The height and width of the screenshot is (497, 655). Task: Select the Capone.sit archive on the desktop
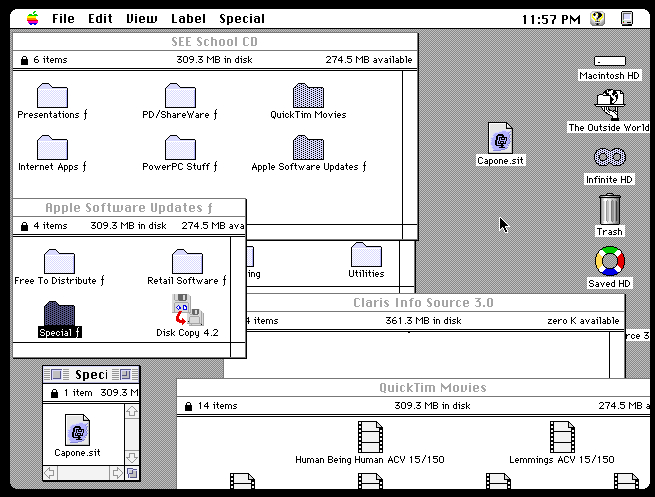tap(501, 139)
